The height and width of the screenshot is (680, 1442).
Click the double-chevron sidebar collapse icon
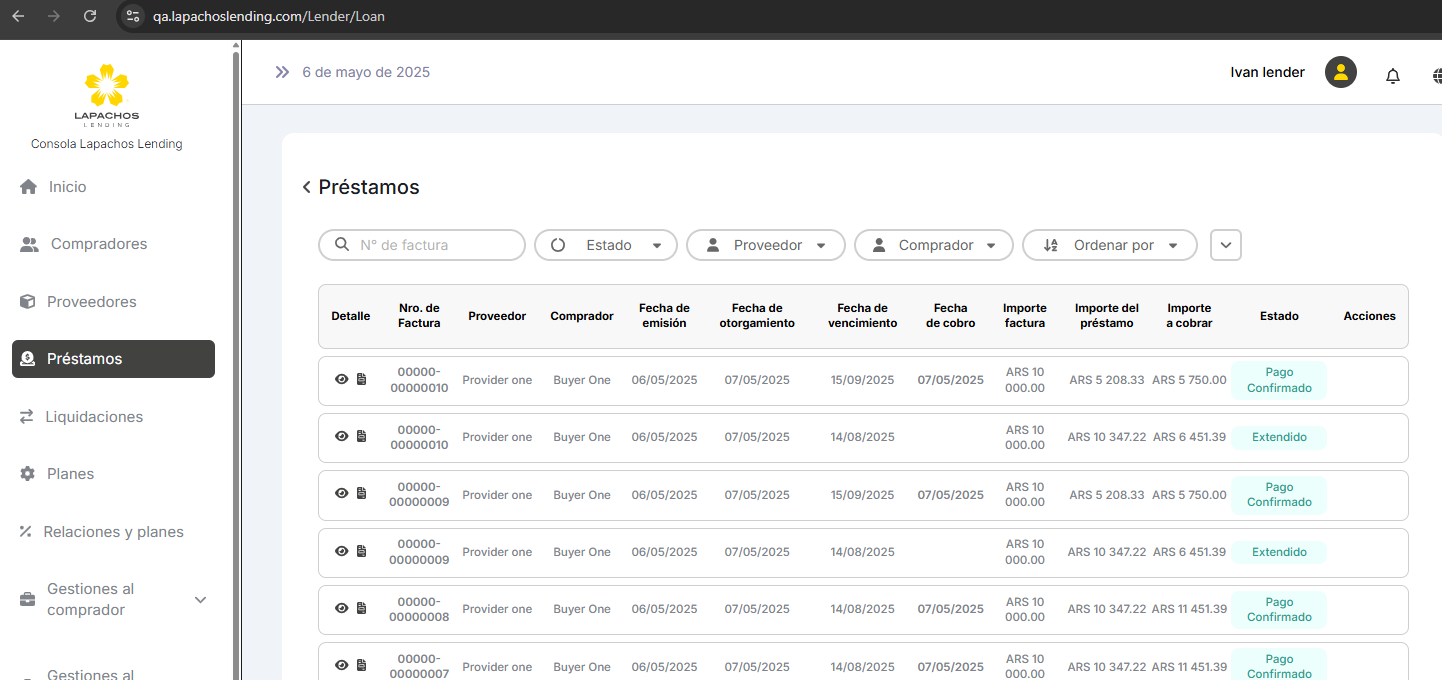282,72
